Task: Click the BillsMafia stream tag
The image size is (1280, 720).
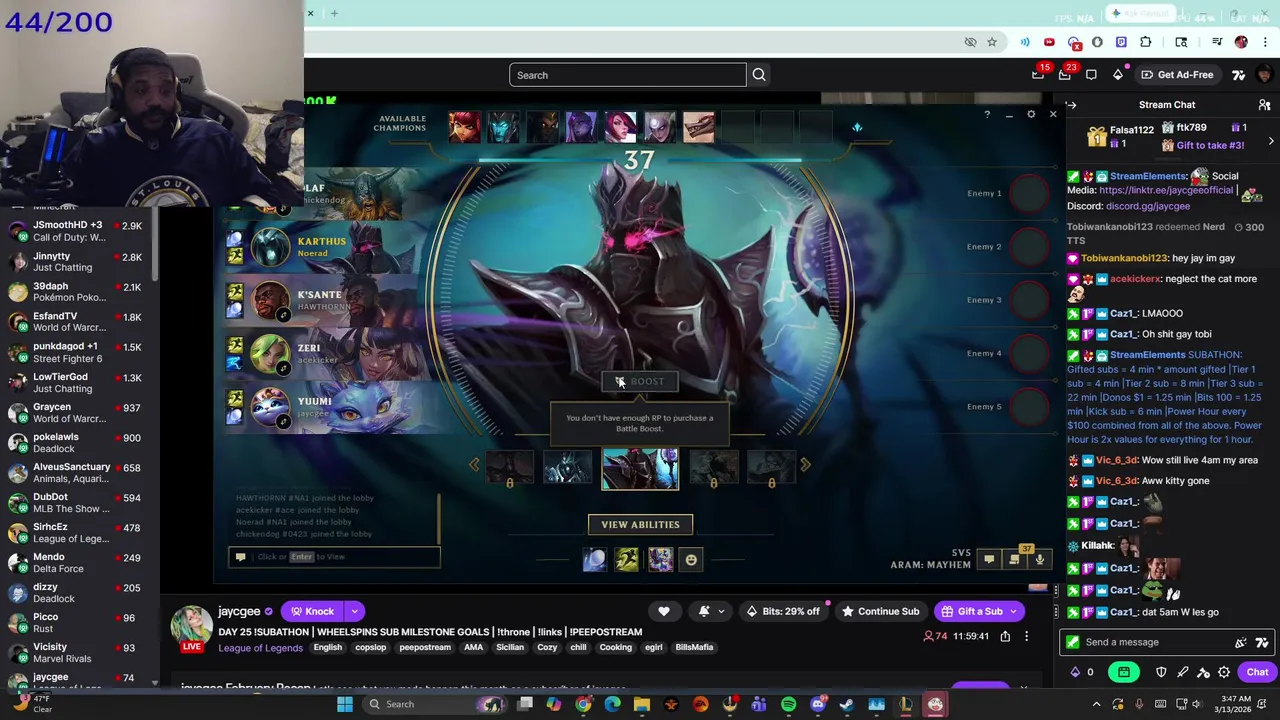Action: pyautogui.click(x=694, y=648)
